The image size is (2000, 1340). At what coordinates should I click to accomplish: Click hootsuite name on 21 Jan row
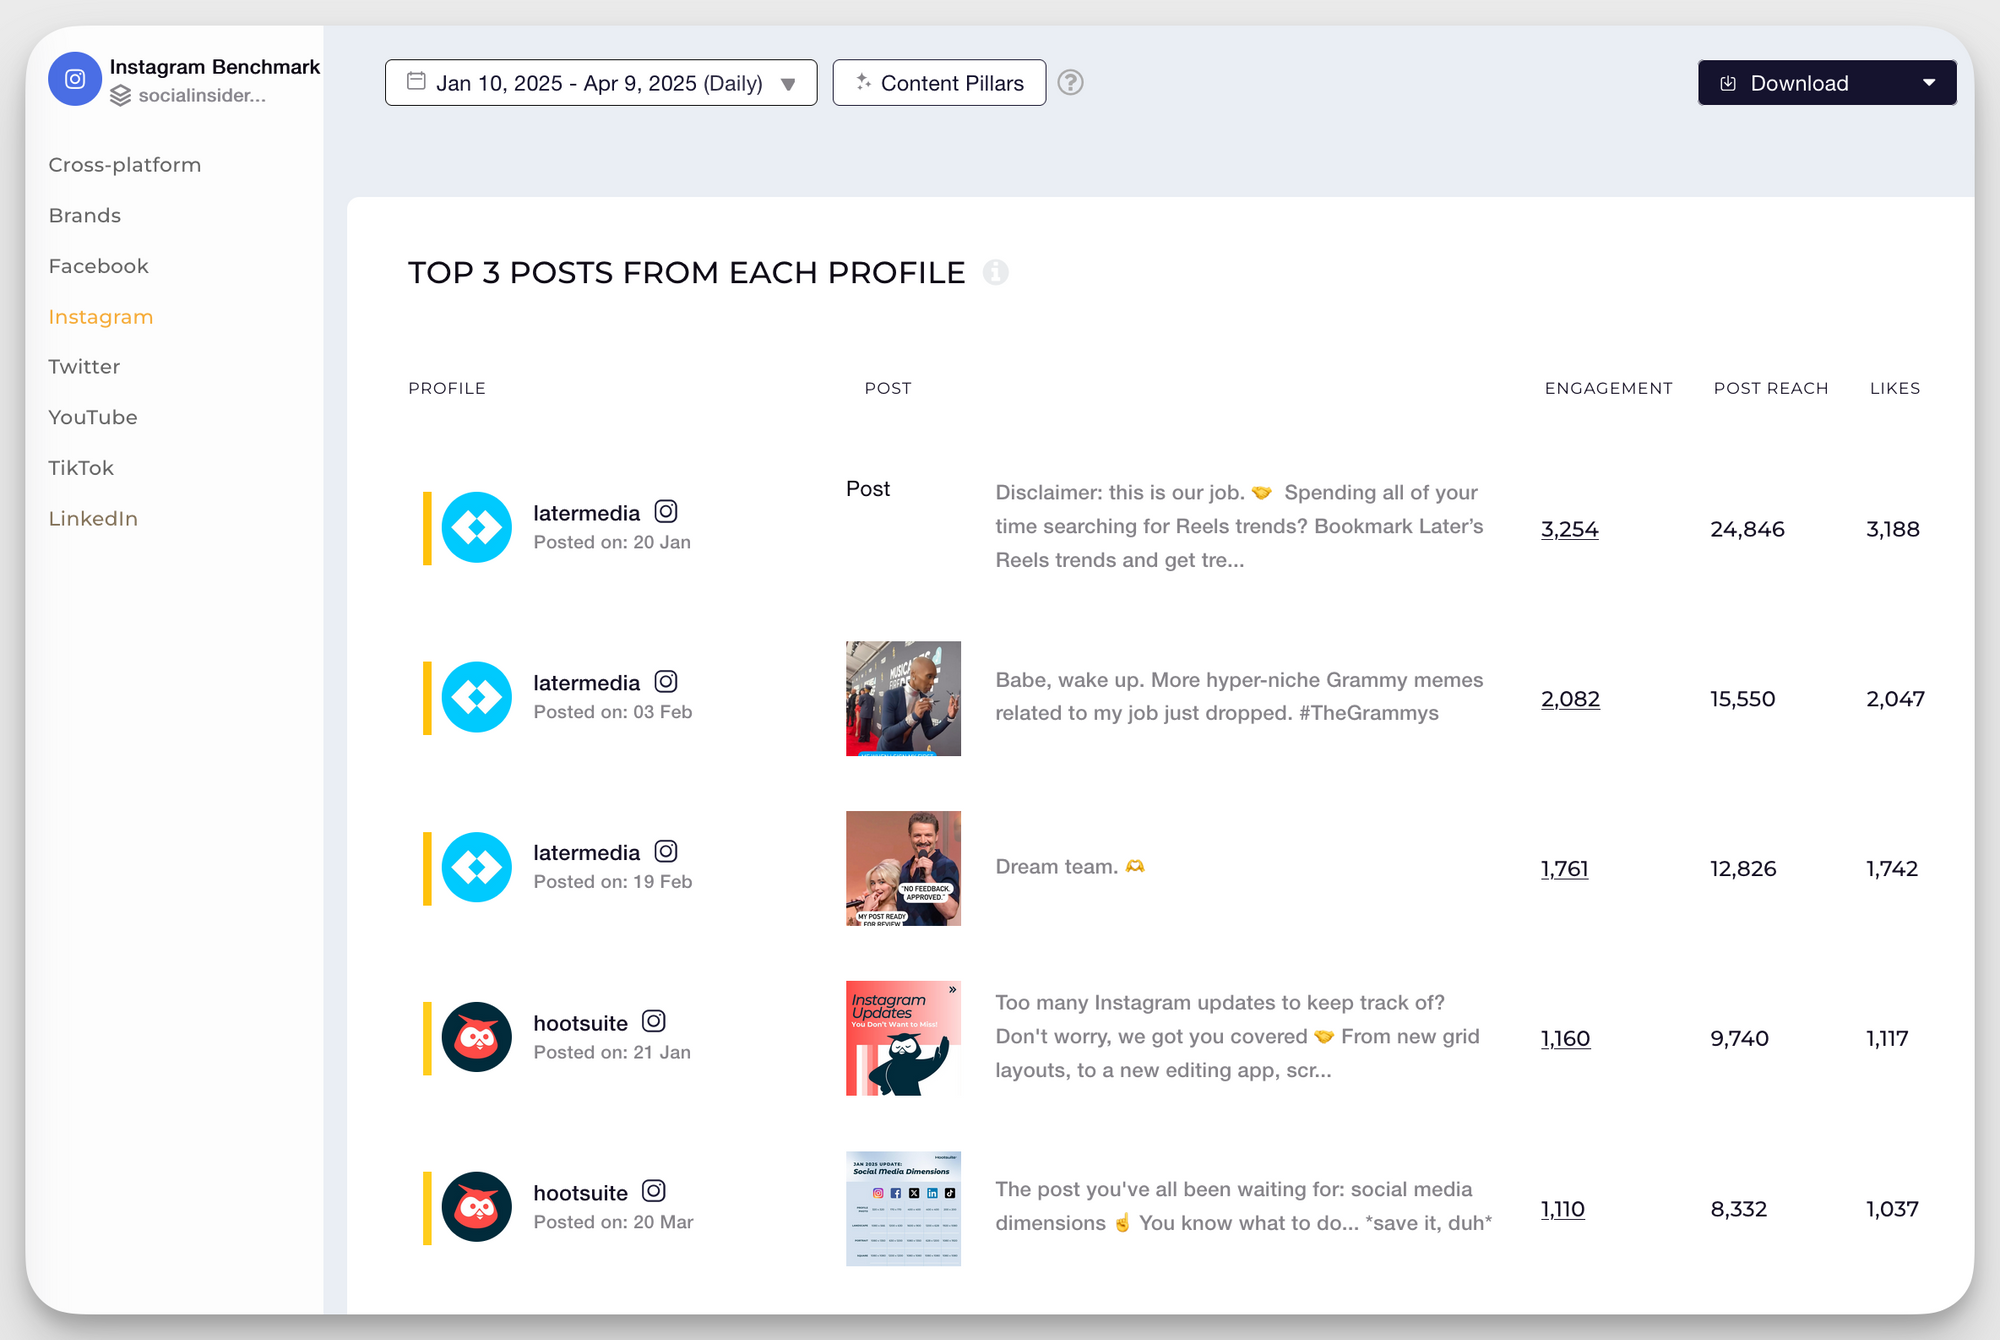coord(581,1023)
